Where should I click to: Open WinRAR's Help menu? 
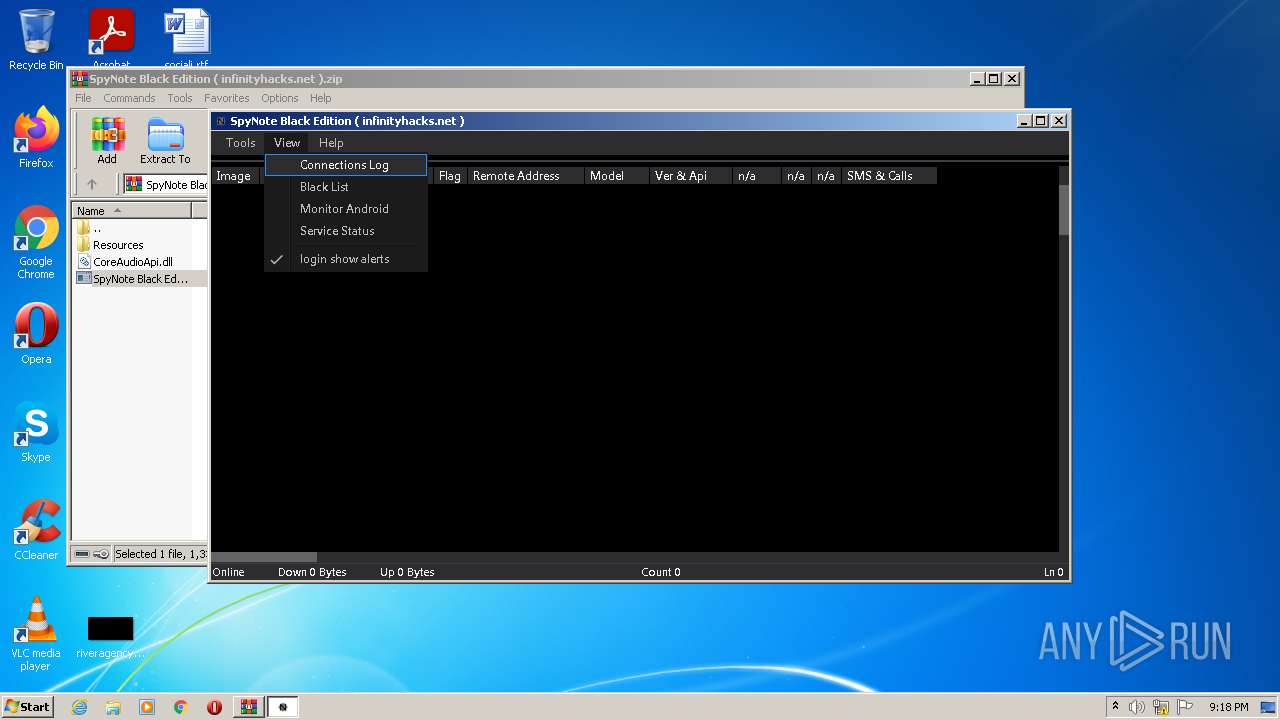pyautogui.click(x=320, y=98)
